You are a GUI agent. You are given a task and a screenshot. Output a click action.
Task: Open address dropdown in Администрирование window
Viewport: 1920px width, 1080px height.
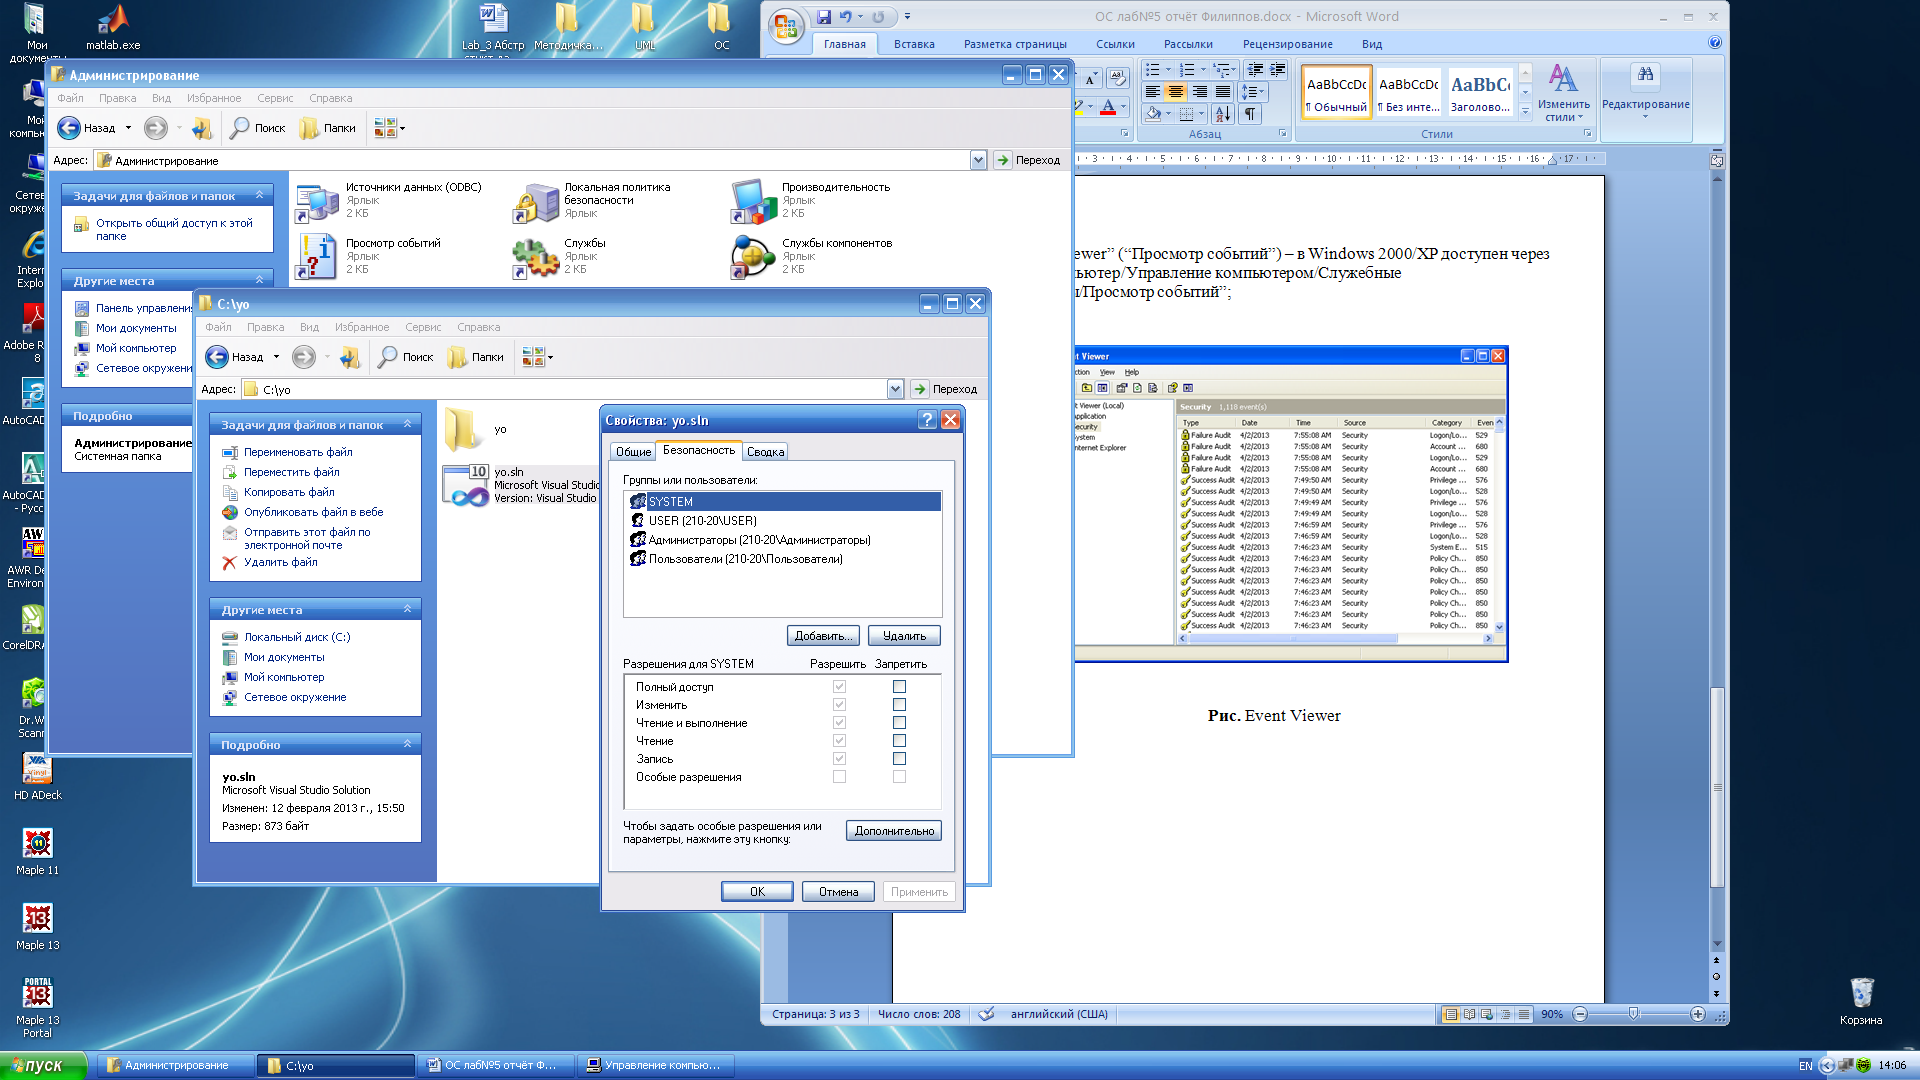coord(978,160)
